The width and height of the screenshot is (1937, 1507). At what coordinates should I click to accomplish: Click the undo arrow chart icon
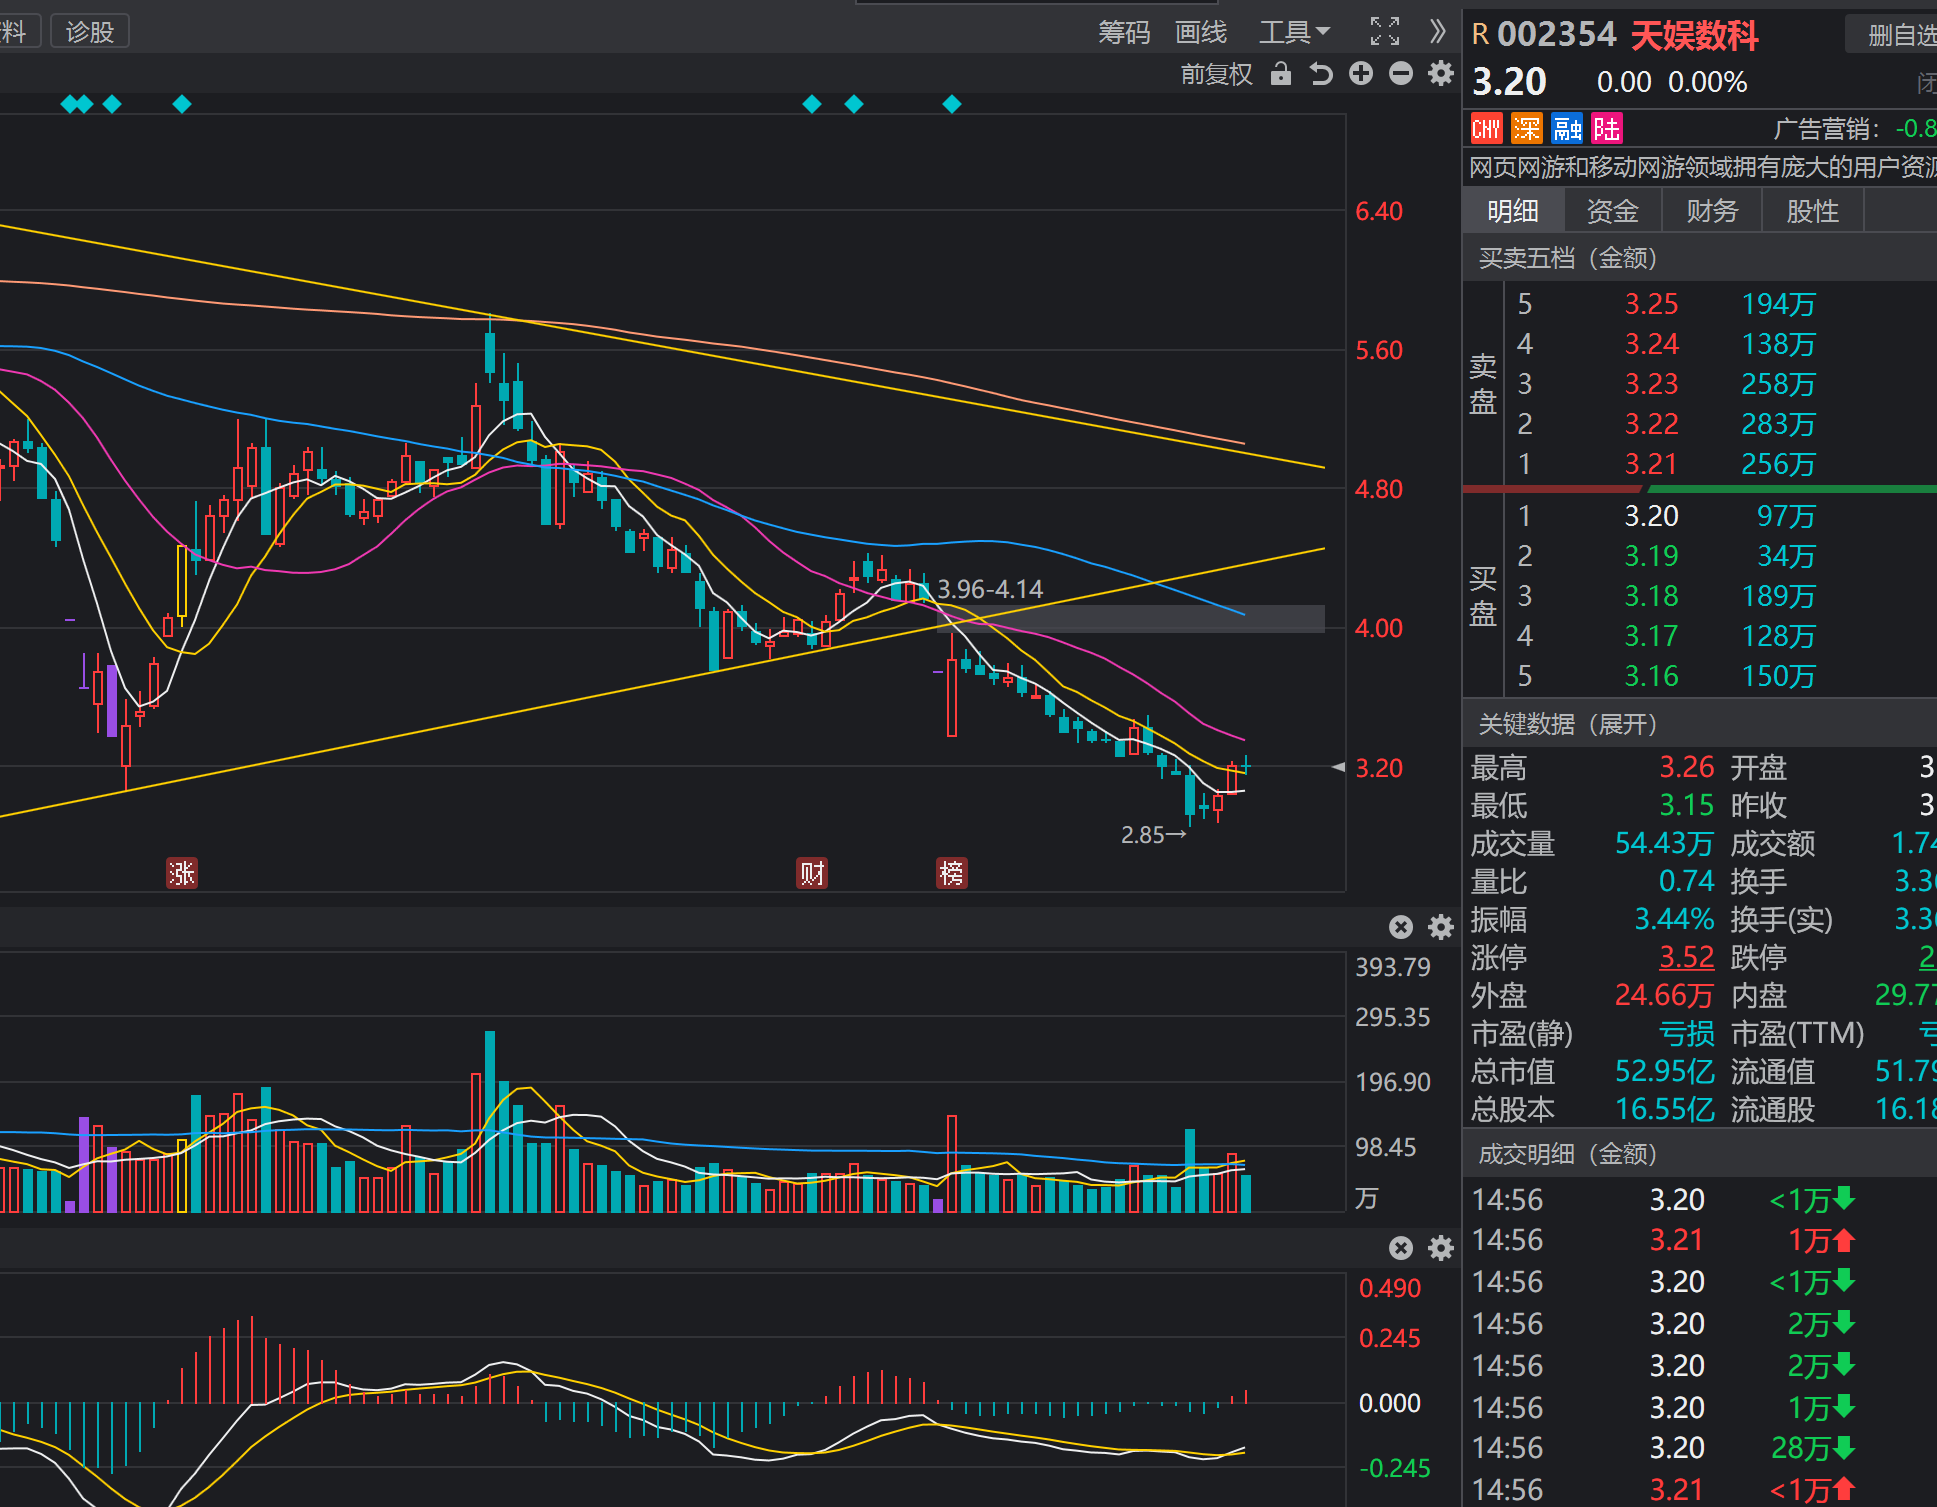pos(1321,74)
